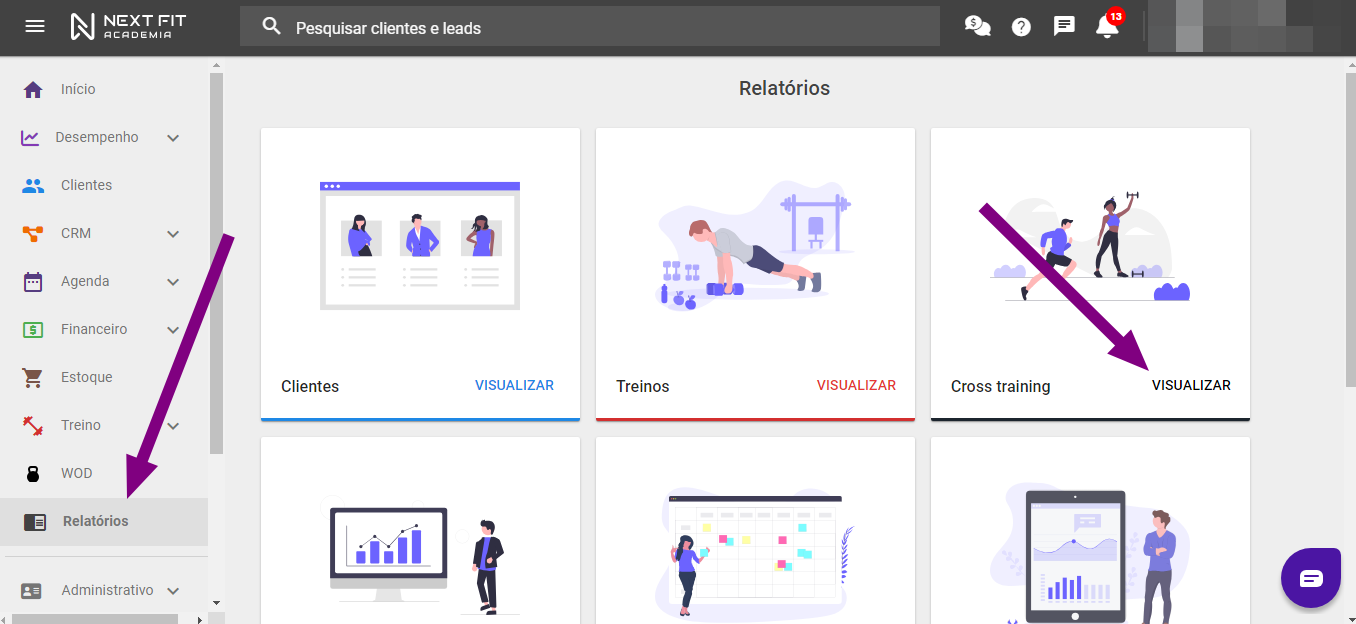Screen dimensions: 1356x624
Task: Click VISUALIZAR on the Clientes card
Action: (514, 385)
